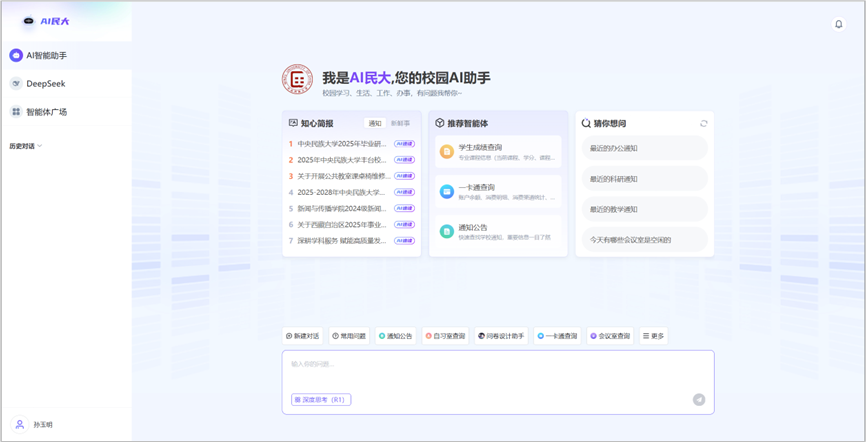
Task: Refresh the 猜你想问 suggestions
Action: 703,124
